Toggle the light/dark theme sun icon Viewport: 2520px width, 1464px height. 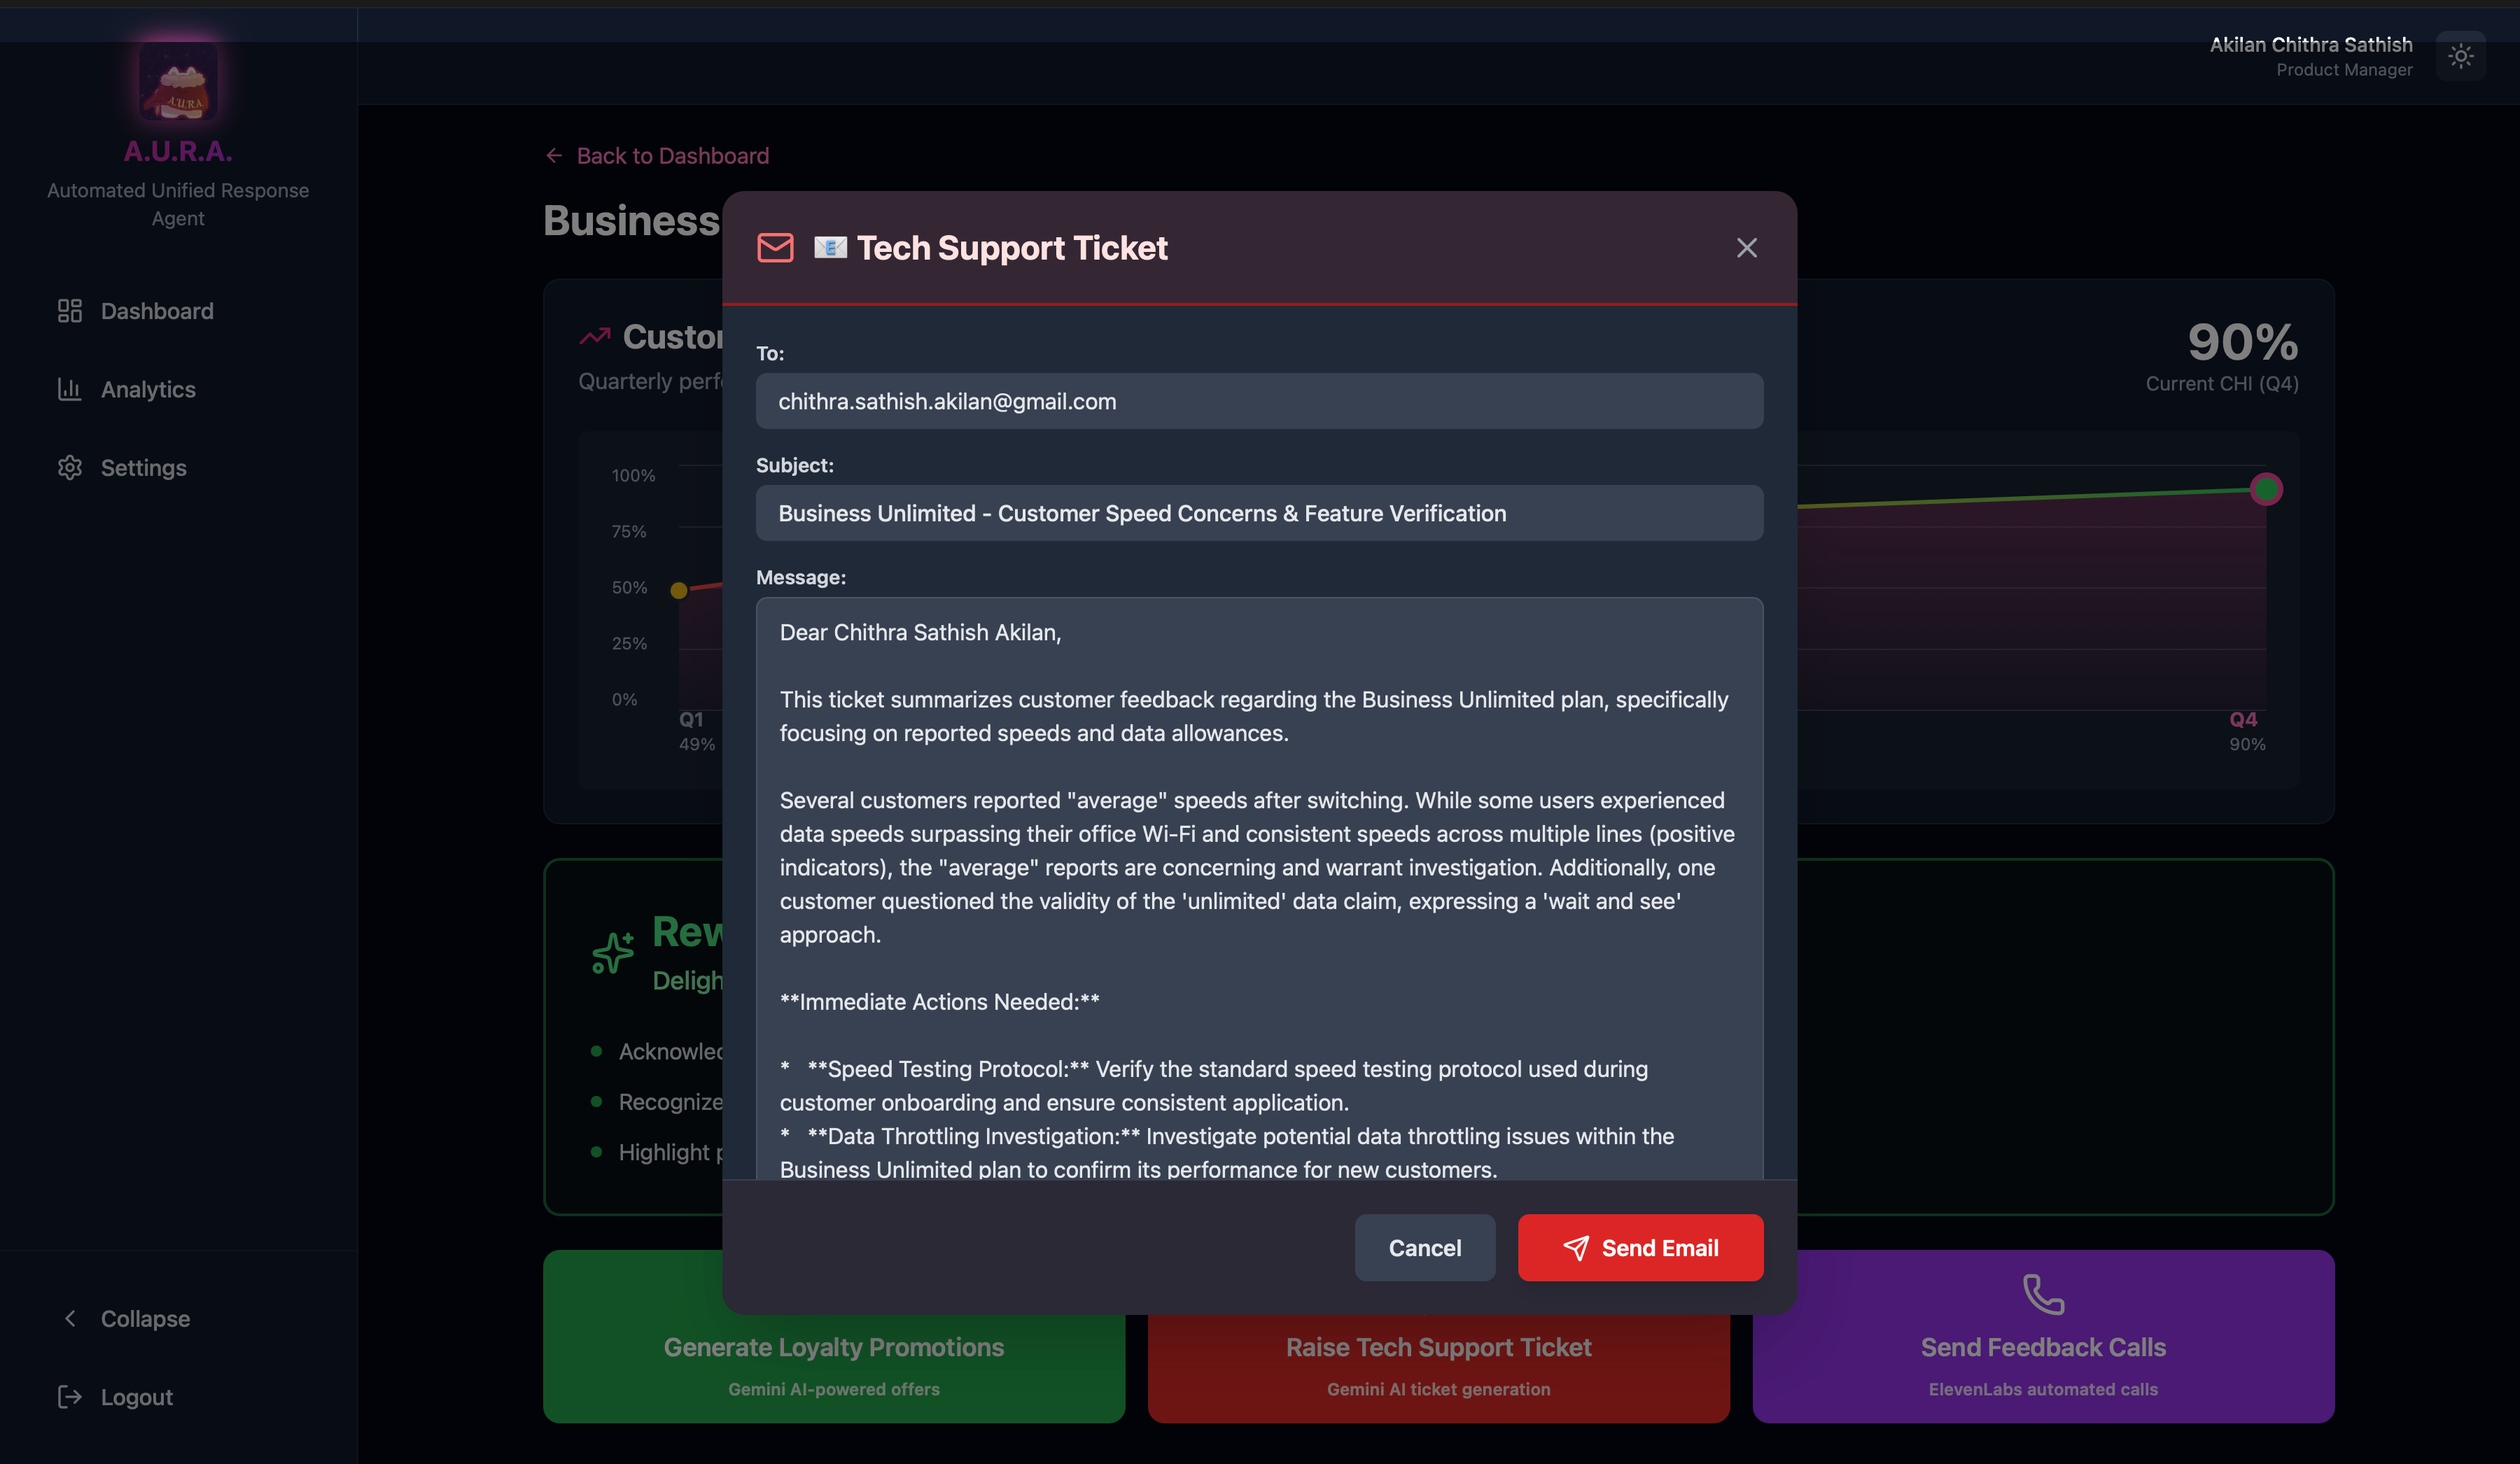point(2460,56)
